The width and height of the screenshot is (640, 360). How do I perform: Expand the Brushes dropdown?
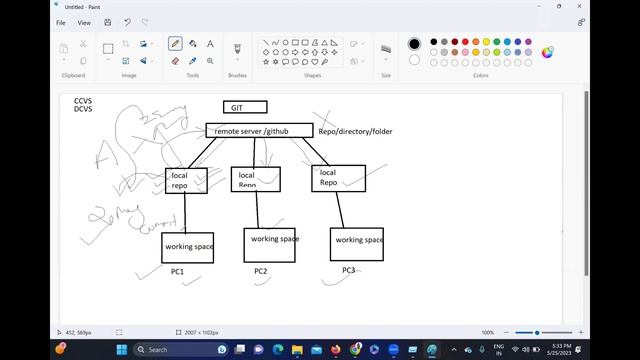point(237,60)
